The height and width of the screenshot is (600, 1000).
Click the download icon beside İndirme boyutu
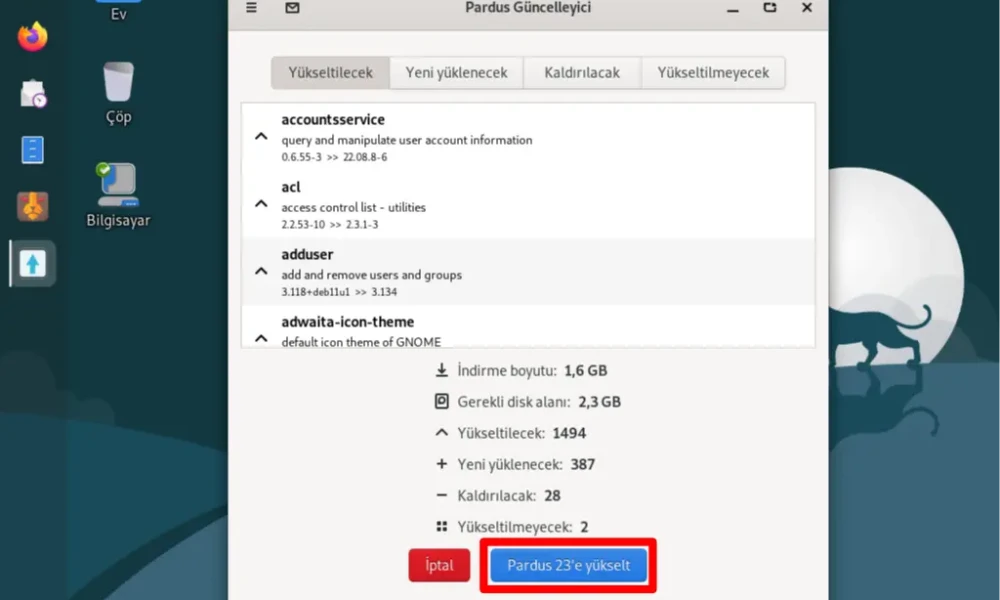pyautogui.click(x=441, y=370)
